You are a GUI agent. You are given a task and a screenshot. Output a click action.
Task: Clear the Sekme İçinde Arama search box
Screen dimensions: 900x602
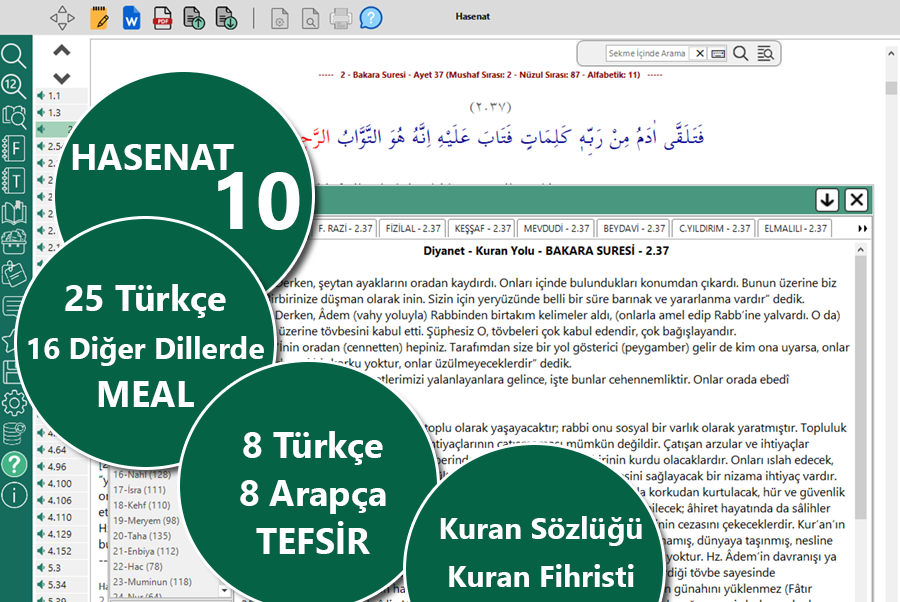699,53
